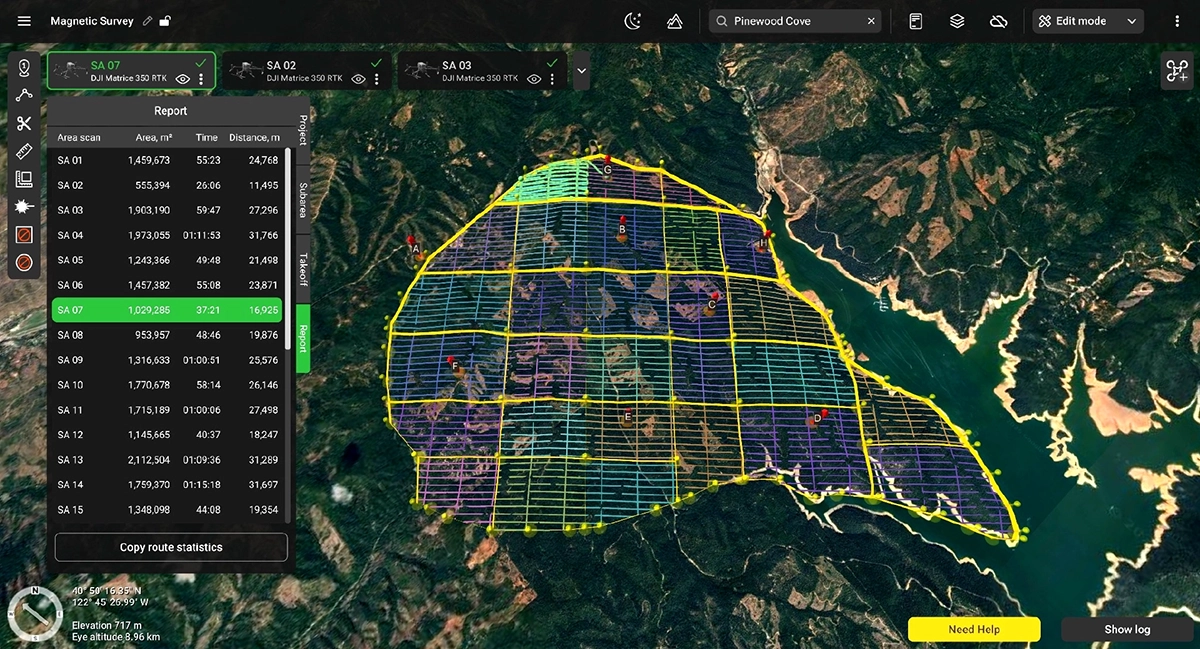The width and height of the screenshot is (1200, 649).
Task: Activate the scissors cut tool
Action: coord(23,123)
